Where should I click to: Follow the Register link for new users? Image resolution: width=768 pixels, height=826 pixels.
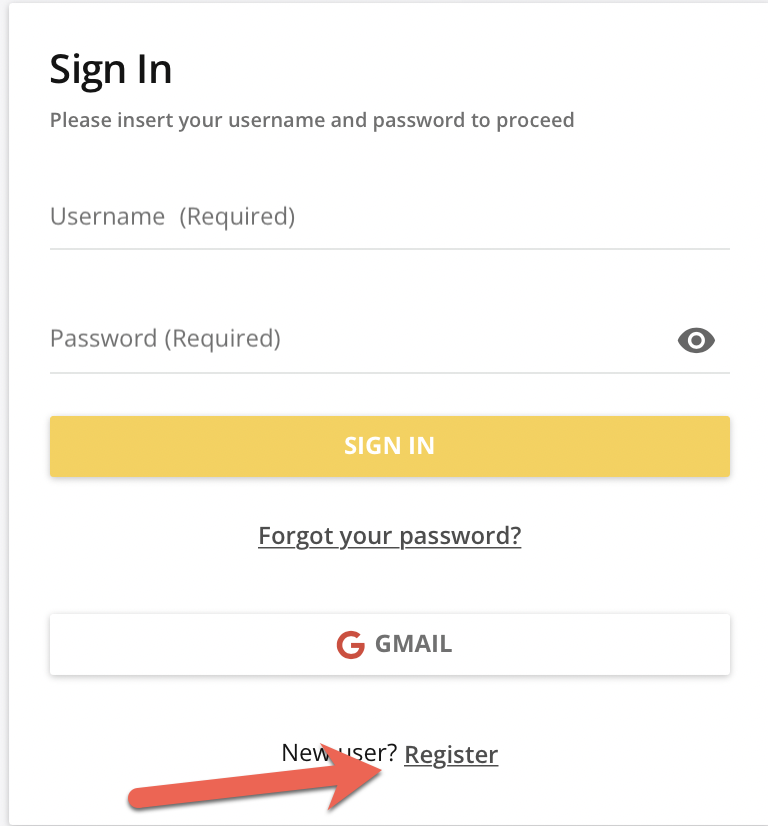(x=451, y=754)
